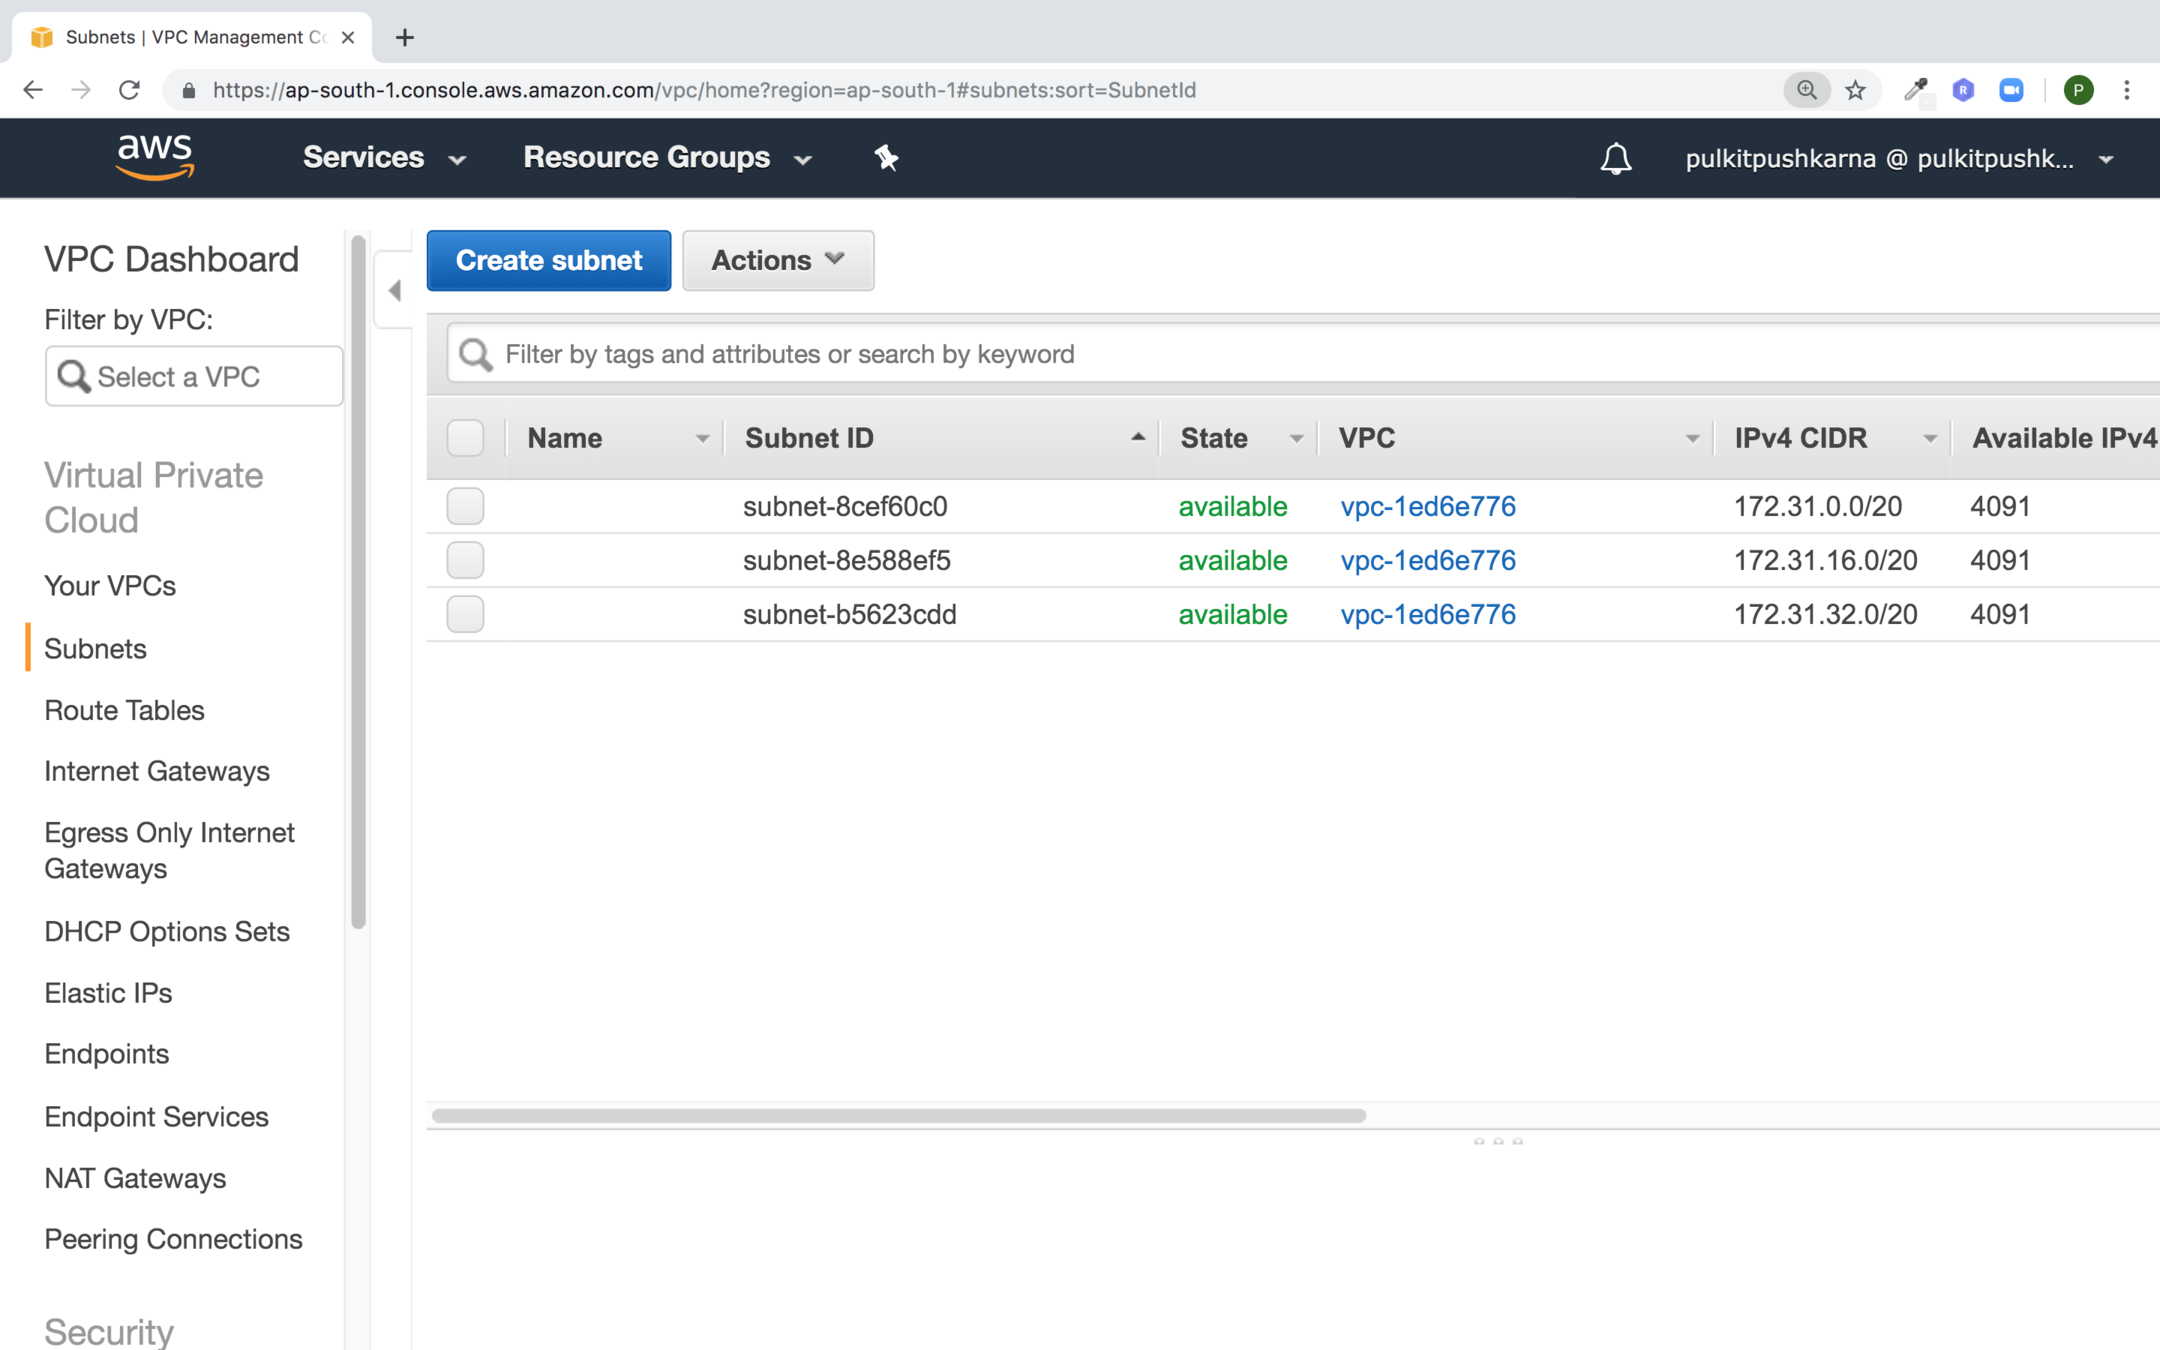The height and width of the screenshot is (1350, 2160).
Task: Open vpc-1ed6e776 link for subnet-b5623cdd
Action: 1427,614
